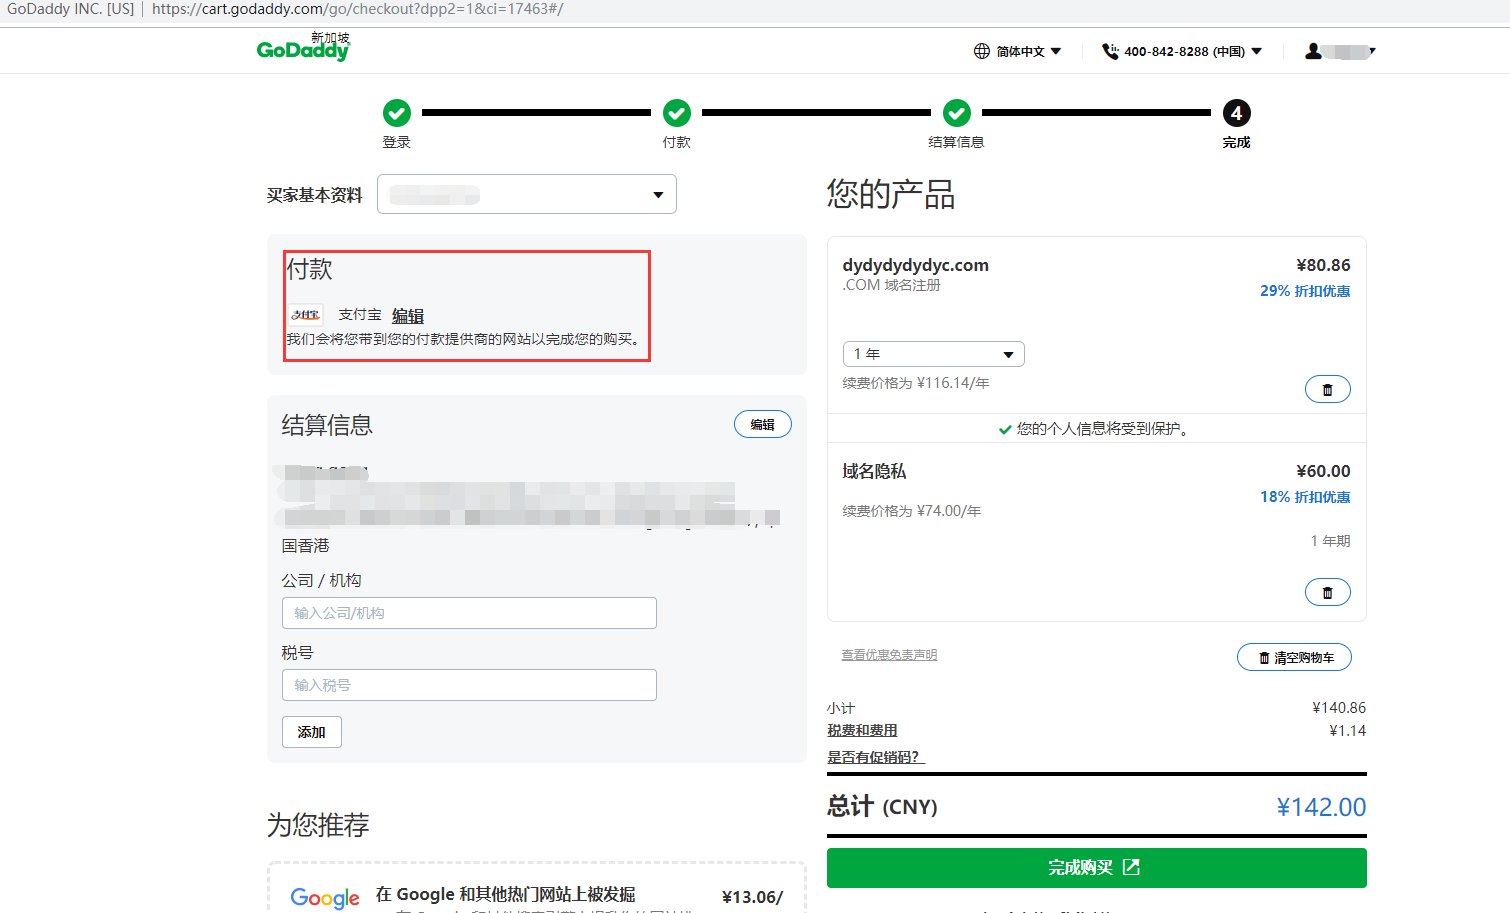Screen dimensions: 1510x913
Task: Click 清空购物车 to empty cart
Action: point(1294,657)
